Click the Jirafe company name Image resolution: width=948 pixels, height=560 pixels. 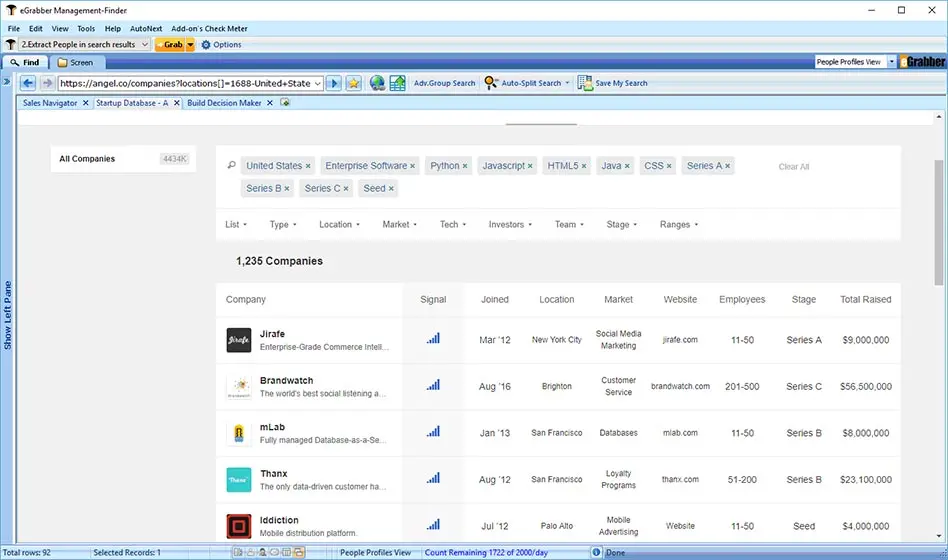click(272, 334)
